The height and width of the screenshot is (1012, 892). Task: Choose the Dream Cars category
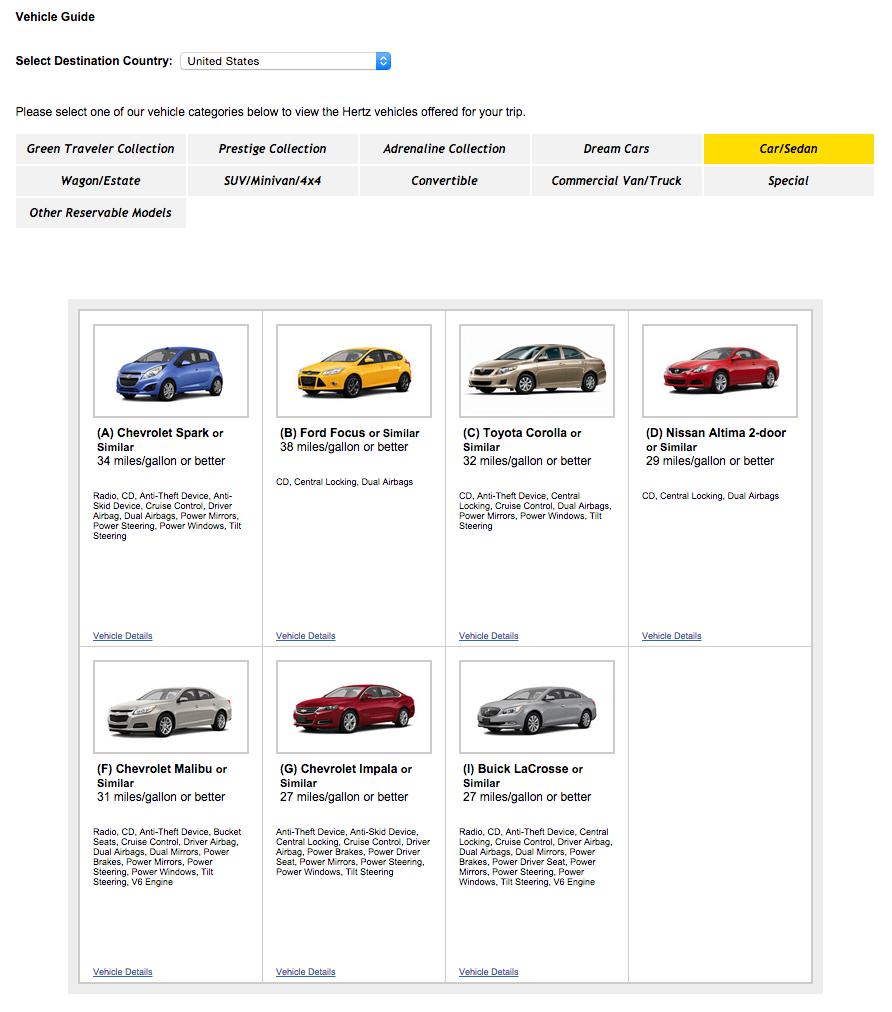616,149
